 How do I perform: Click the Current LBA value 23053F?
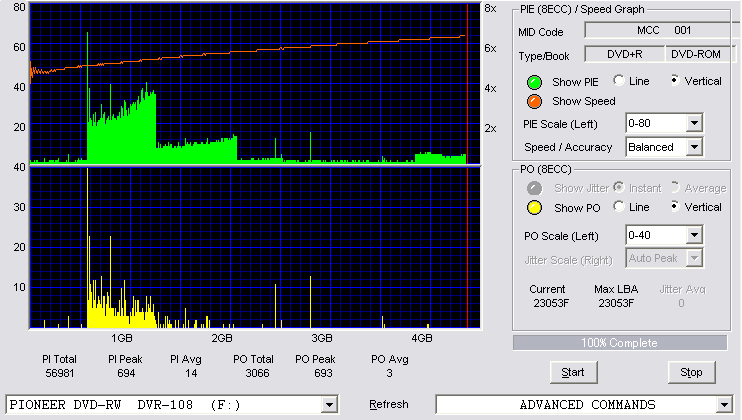tap(551, 303)
